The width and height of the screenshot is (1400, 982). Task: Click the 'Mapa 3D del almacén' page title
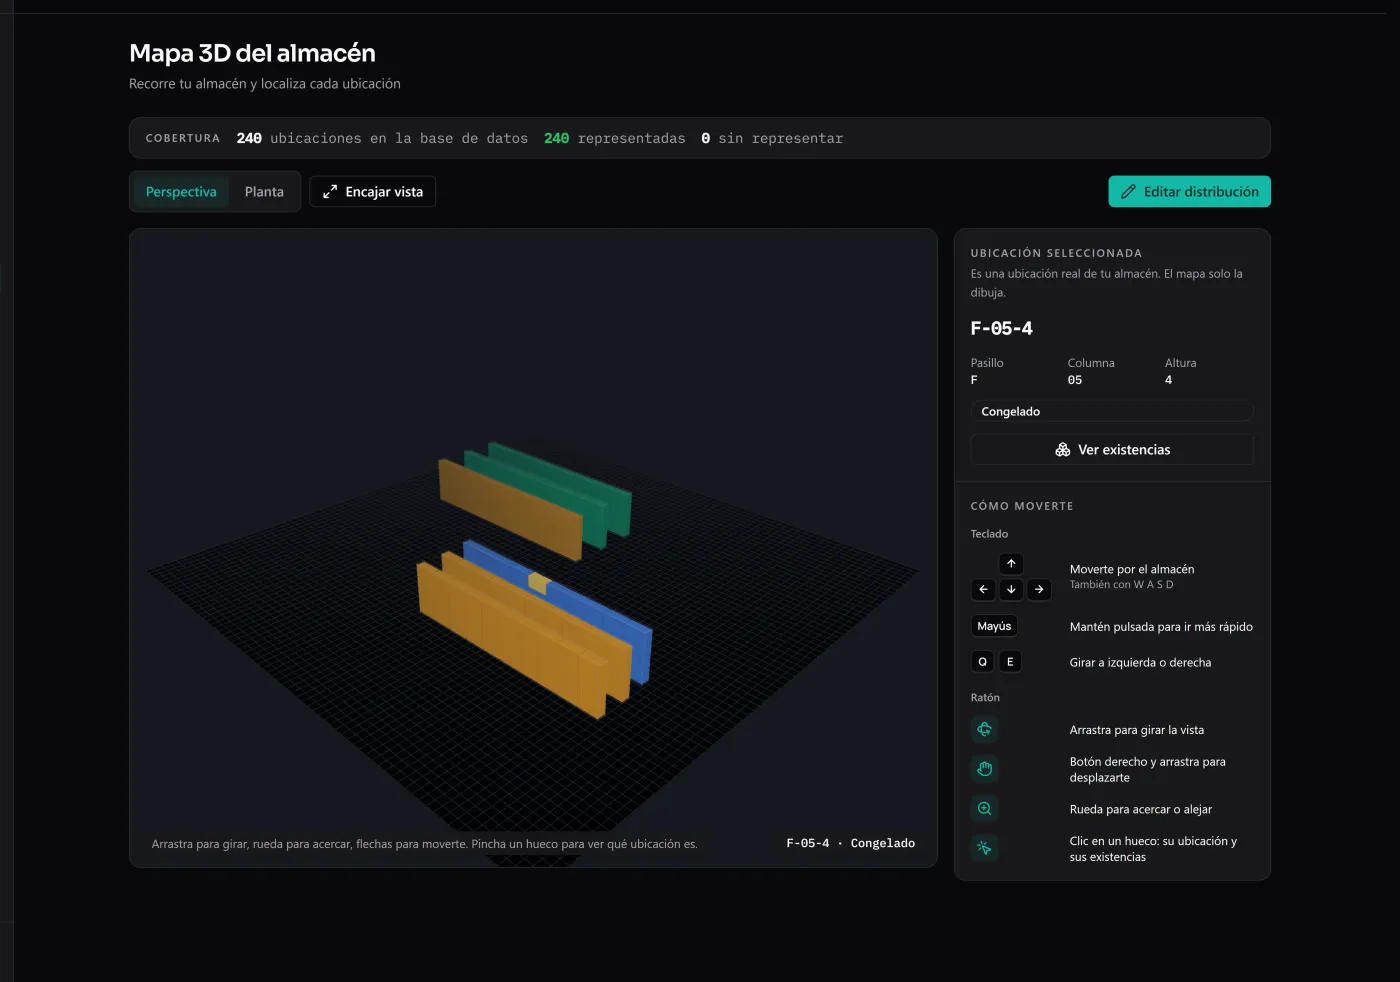[252, 53]
